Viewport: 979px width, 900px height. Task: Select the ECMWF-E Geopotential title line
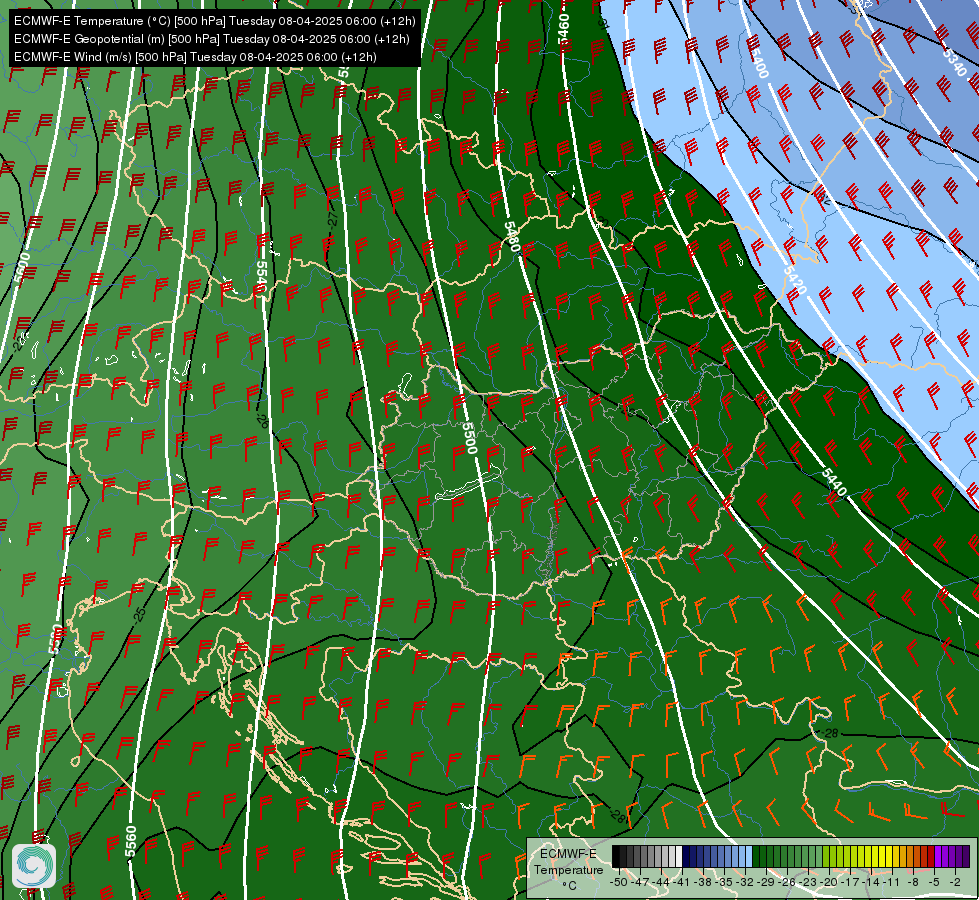(x=212, y=39)
